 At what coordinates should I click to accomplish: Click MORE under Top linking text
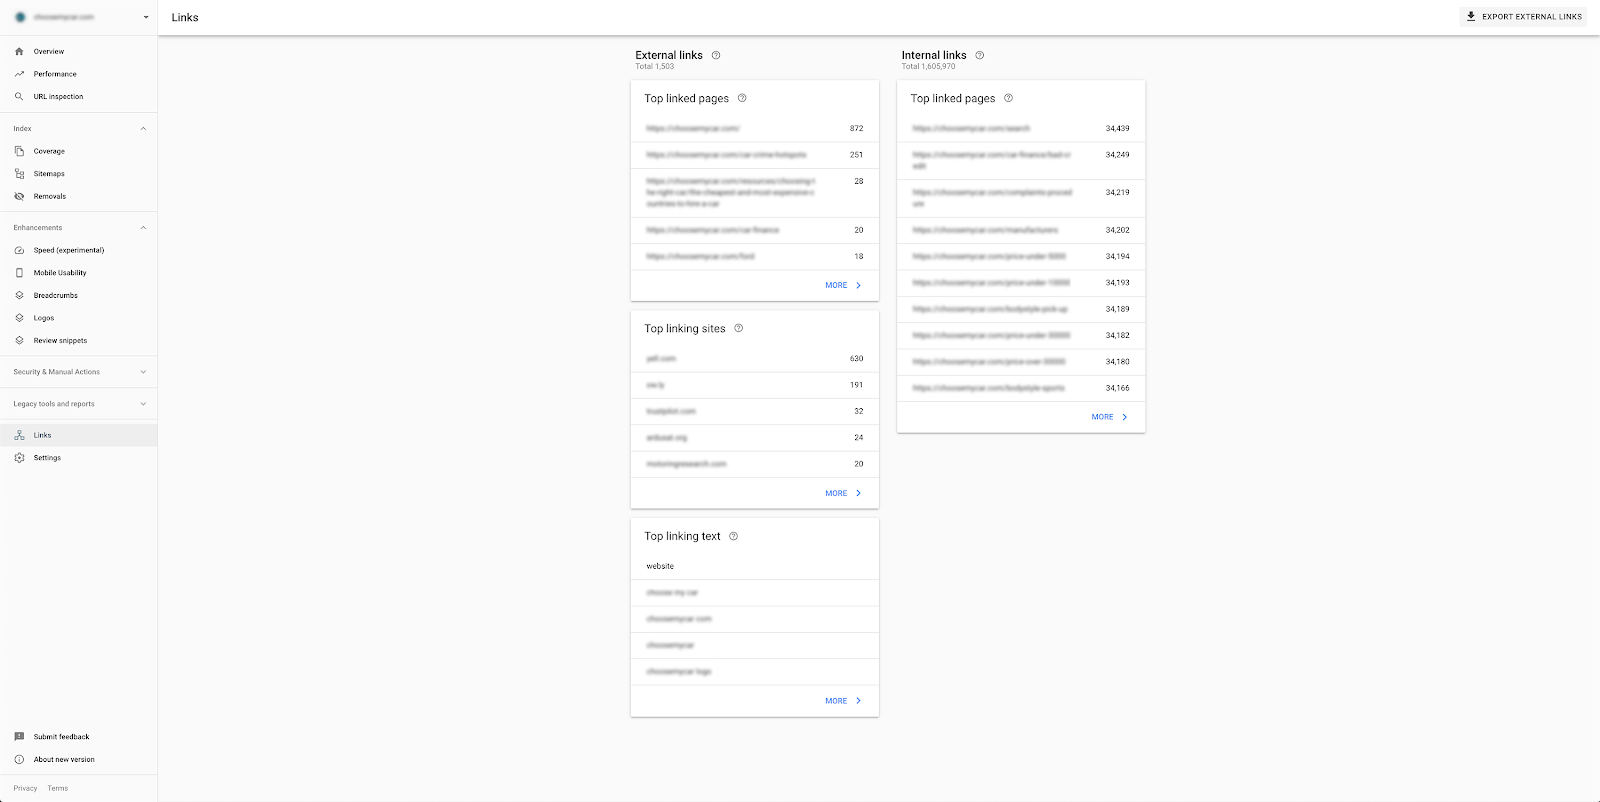click(843, 701)
